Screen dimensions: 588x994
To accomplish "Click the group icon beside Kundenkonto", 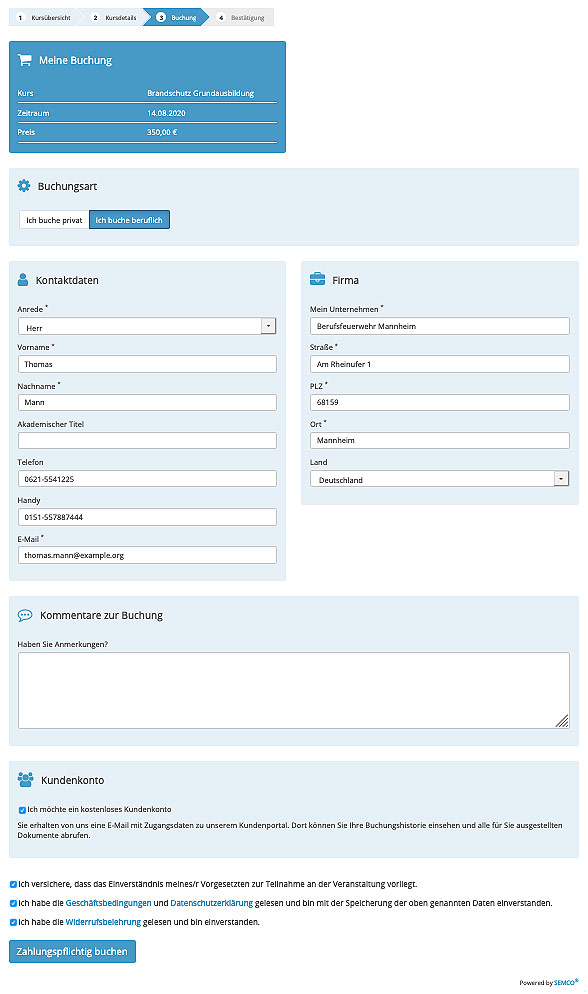I will tap(25, 780).
